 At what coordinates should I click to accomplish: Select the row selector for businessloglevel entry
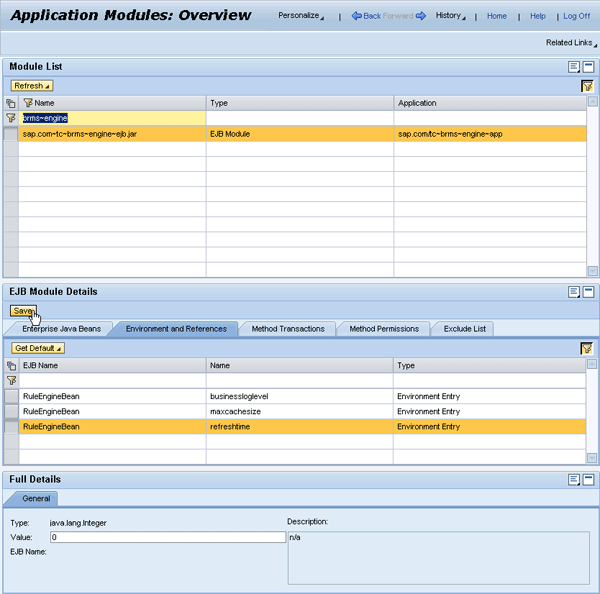(x=11, y=396)
